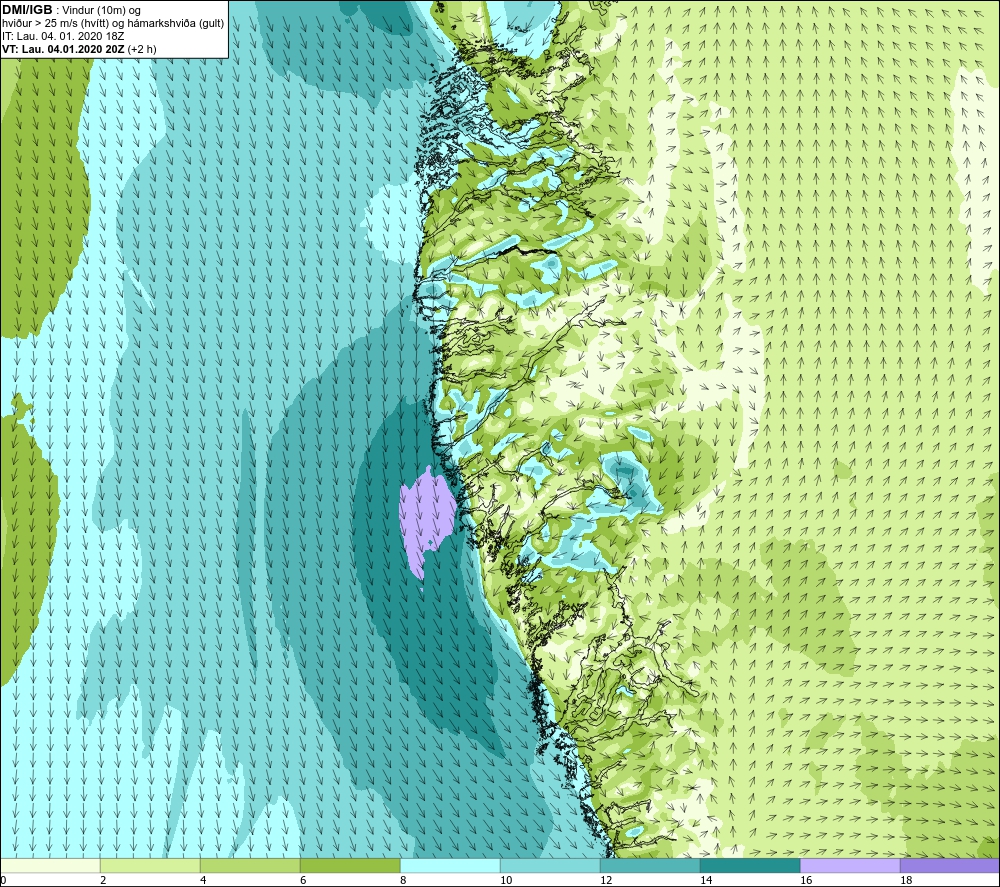This screenshot has width=1000, height=887.
Task: Click the purple legend swatch right of 18
Action: (x=950, y=865)
